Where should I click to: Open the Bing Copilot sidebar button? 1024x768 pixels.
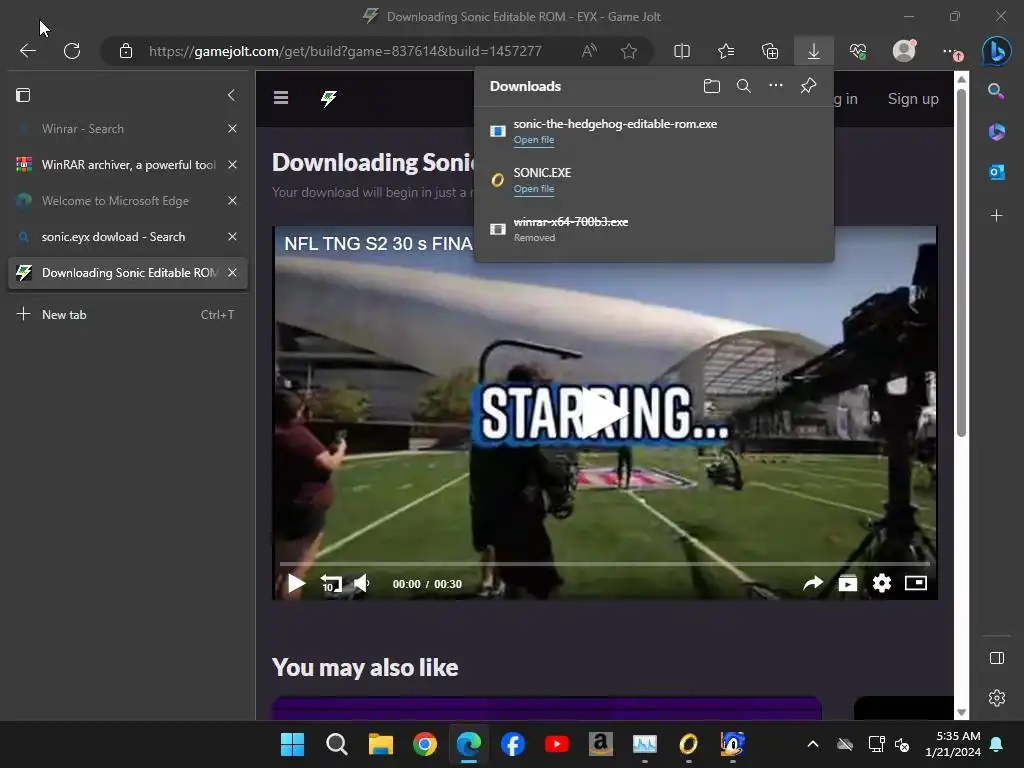tap(997, 51)
